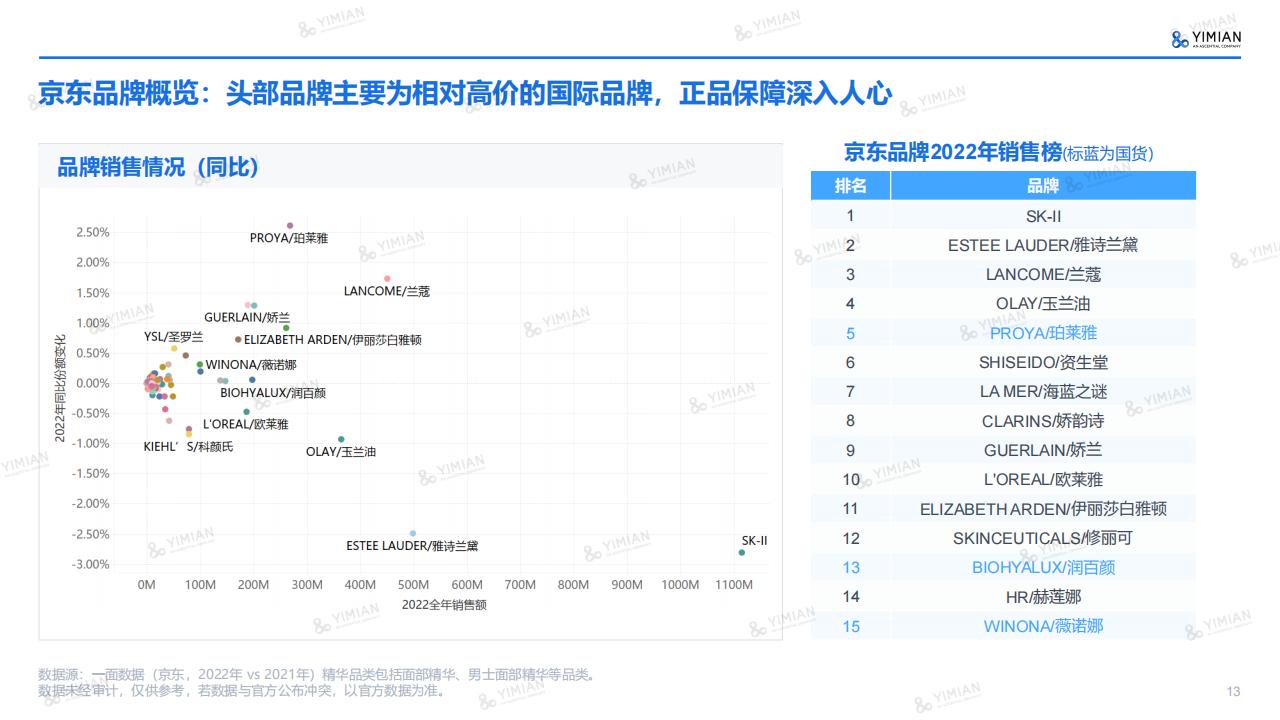Click the table title 京东品牌2022年销售榜

click(952, 152)
